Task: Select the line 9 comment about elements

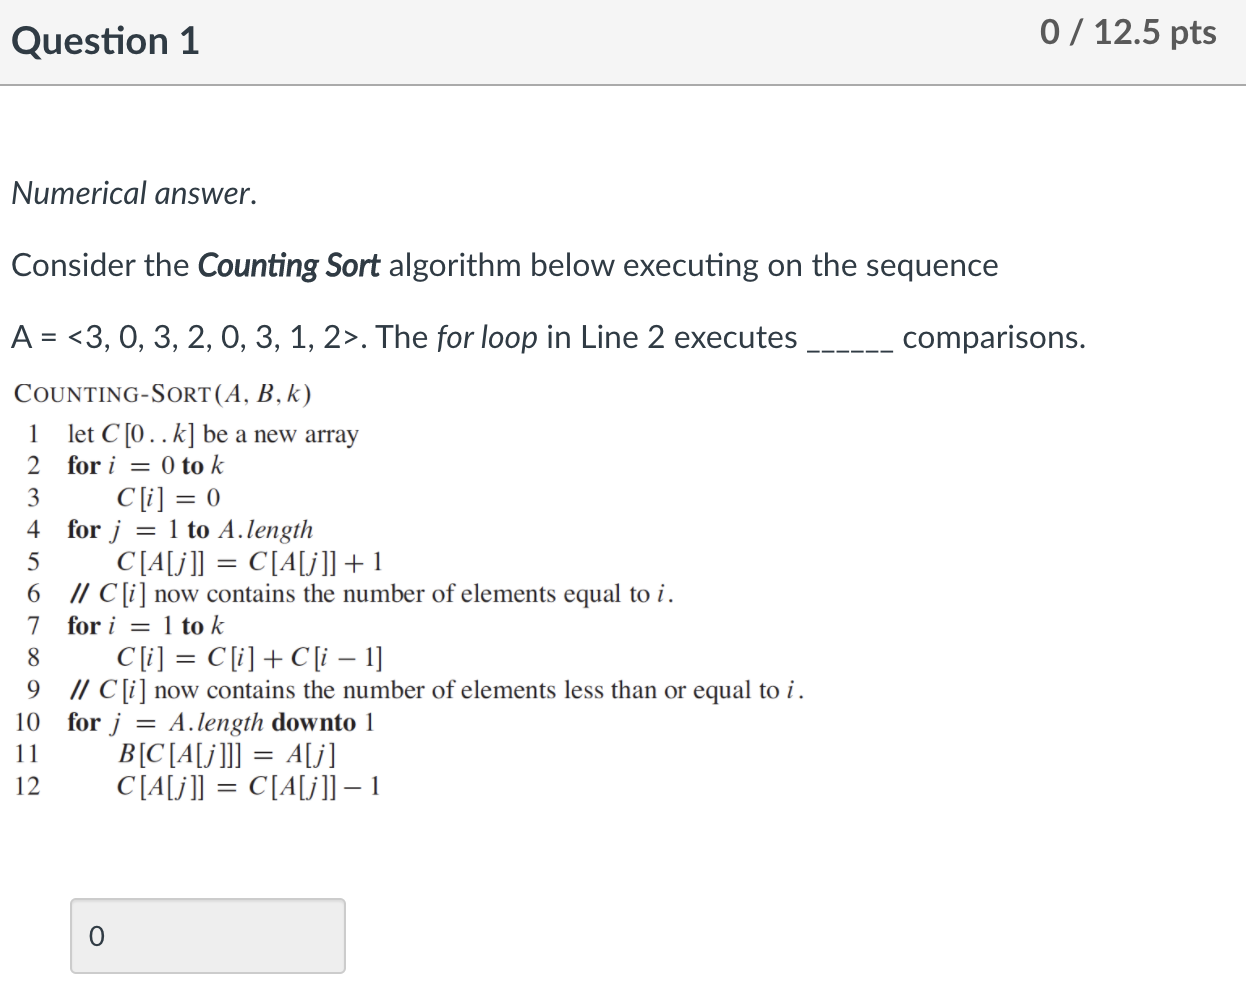Action: click(x=435, y=690)
